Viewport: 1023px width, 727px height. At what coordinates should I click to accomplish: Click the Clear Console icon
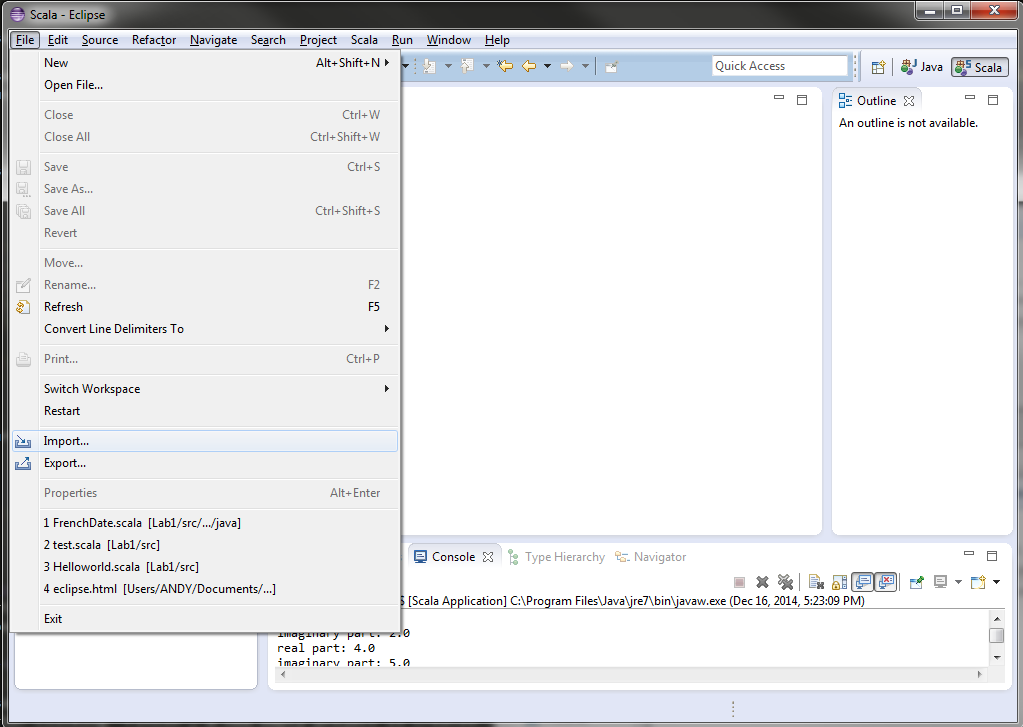[x=816, y=582]
